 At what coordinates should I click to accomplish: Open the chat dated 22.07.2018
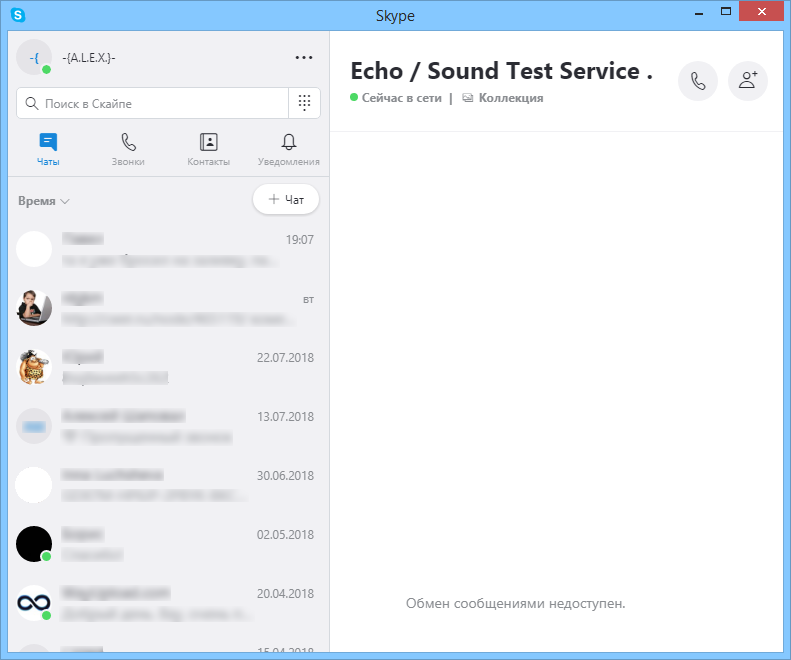[166, 367]
